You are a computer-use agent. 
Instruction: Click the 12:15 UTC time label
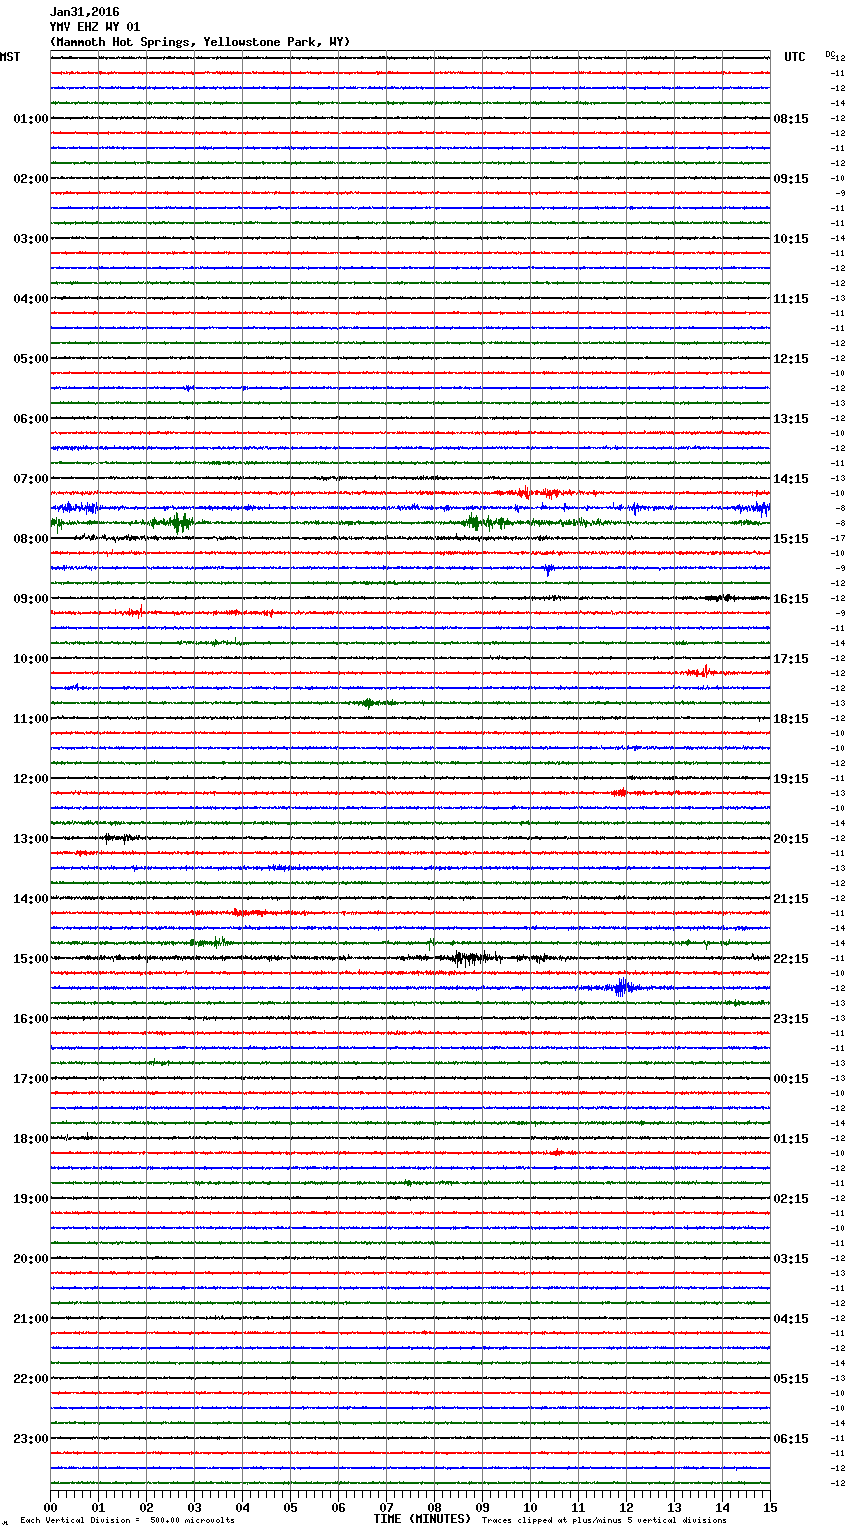tap(791, 359)
